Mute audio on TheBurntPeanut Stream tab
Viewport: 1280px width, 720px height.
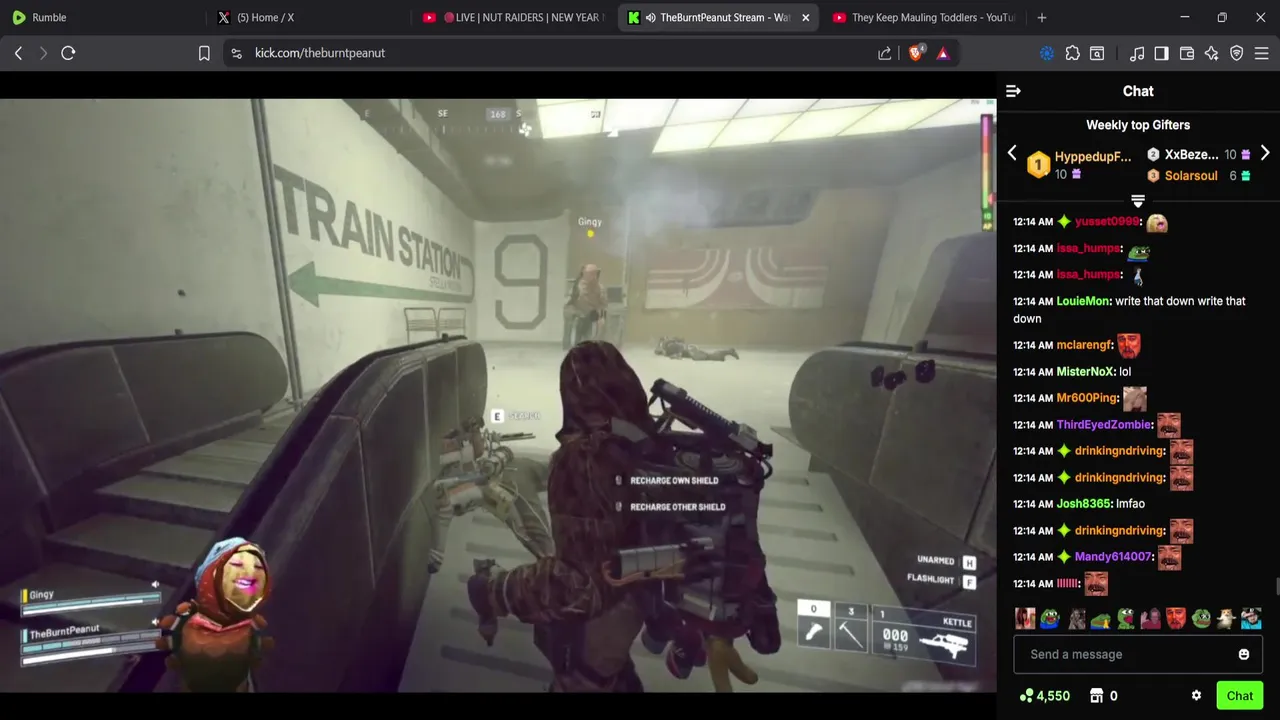[x=651, y=17]
